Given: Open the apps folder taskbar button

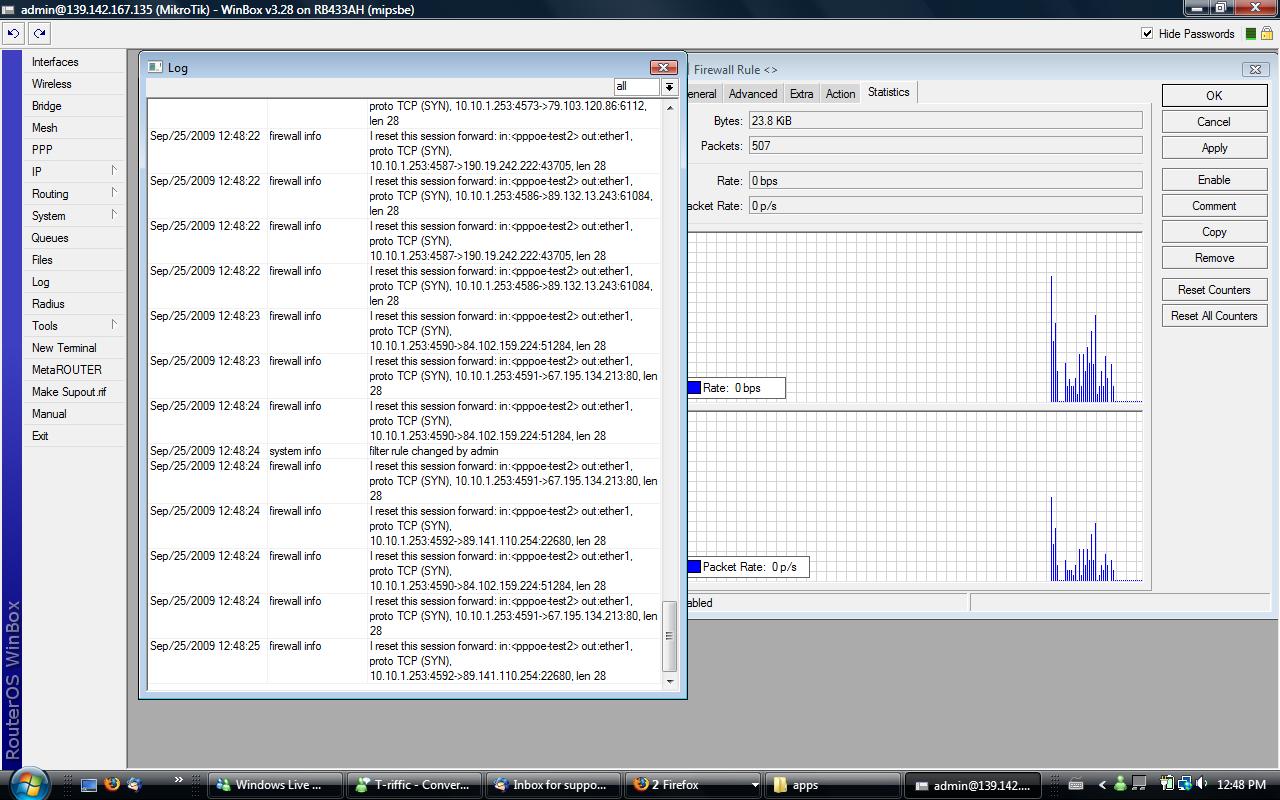Looking at the screenshot, I should pos(832,785).
